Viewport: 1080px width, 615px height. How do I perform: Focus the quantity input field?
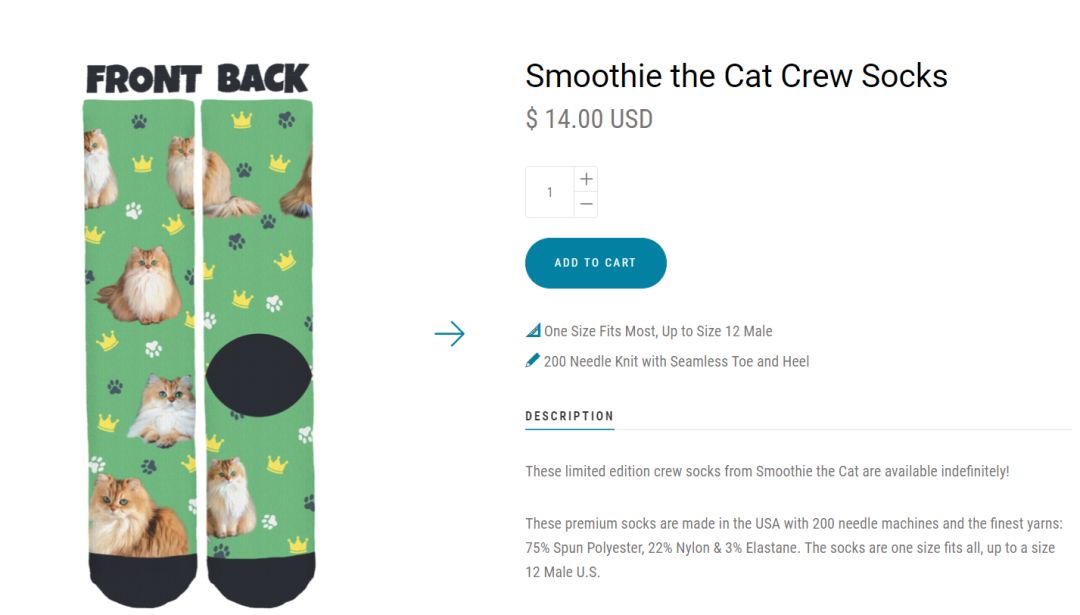click(x=549, y=192)
